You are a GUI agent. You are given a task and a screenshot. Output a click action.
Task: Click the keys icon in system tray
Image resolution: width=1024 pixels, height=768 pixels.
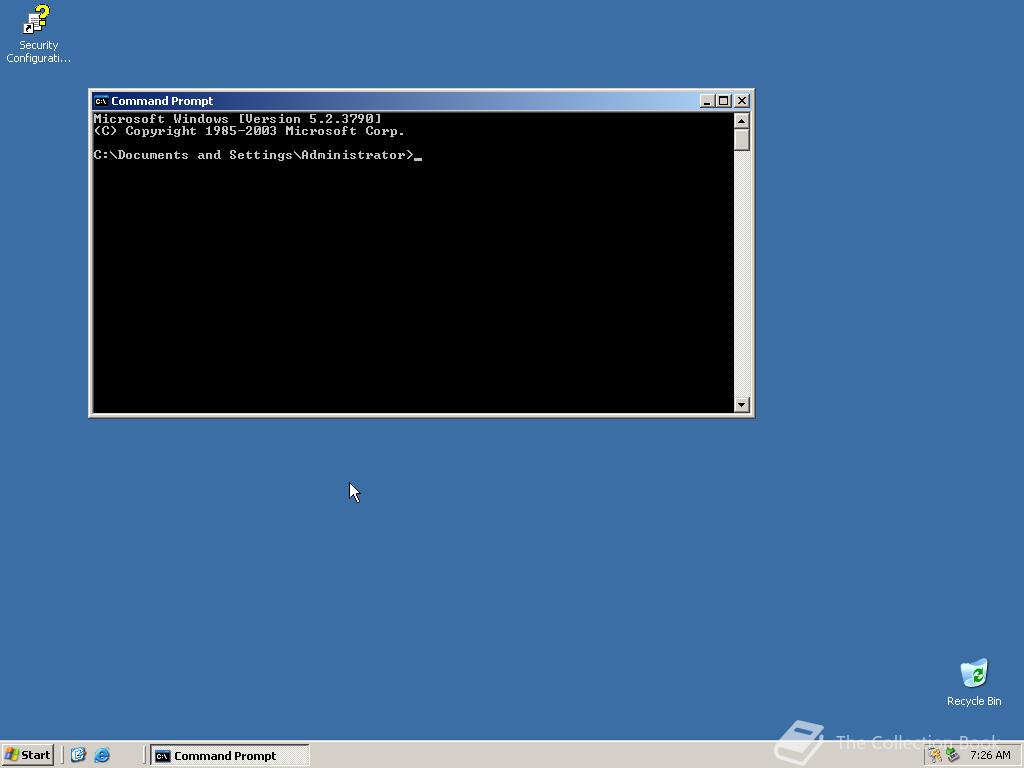pyautogui.click(x=936, y=755)
